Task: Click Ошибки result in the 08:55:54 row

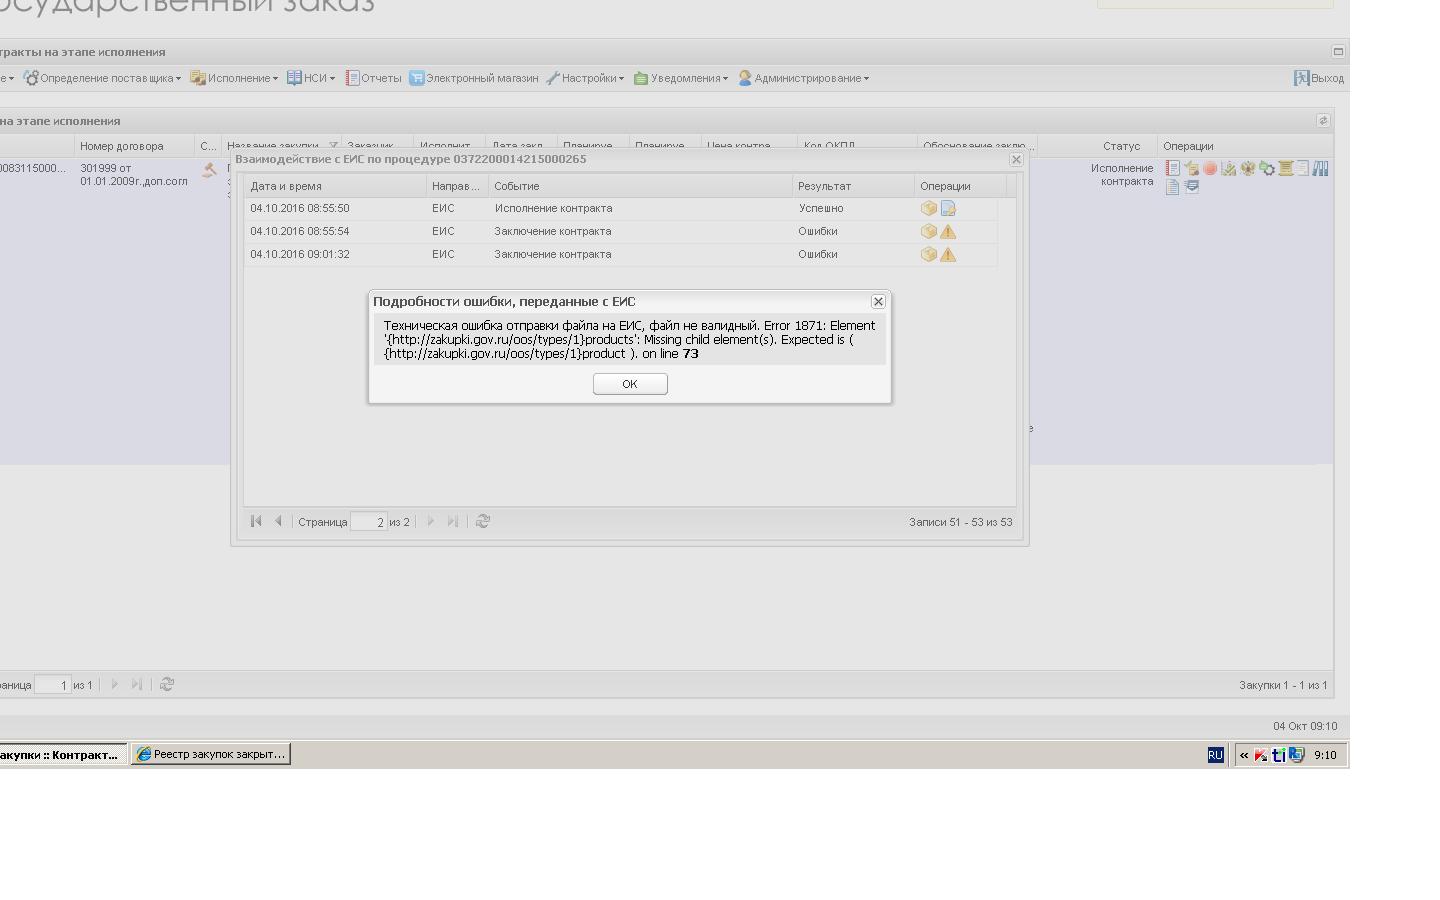Action: [x=818, y=231]
